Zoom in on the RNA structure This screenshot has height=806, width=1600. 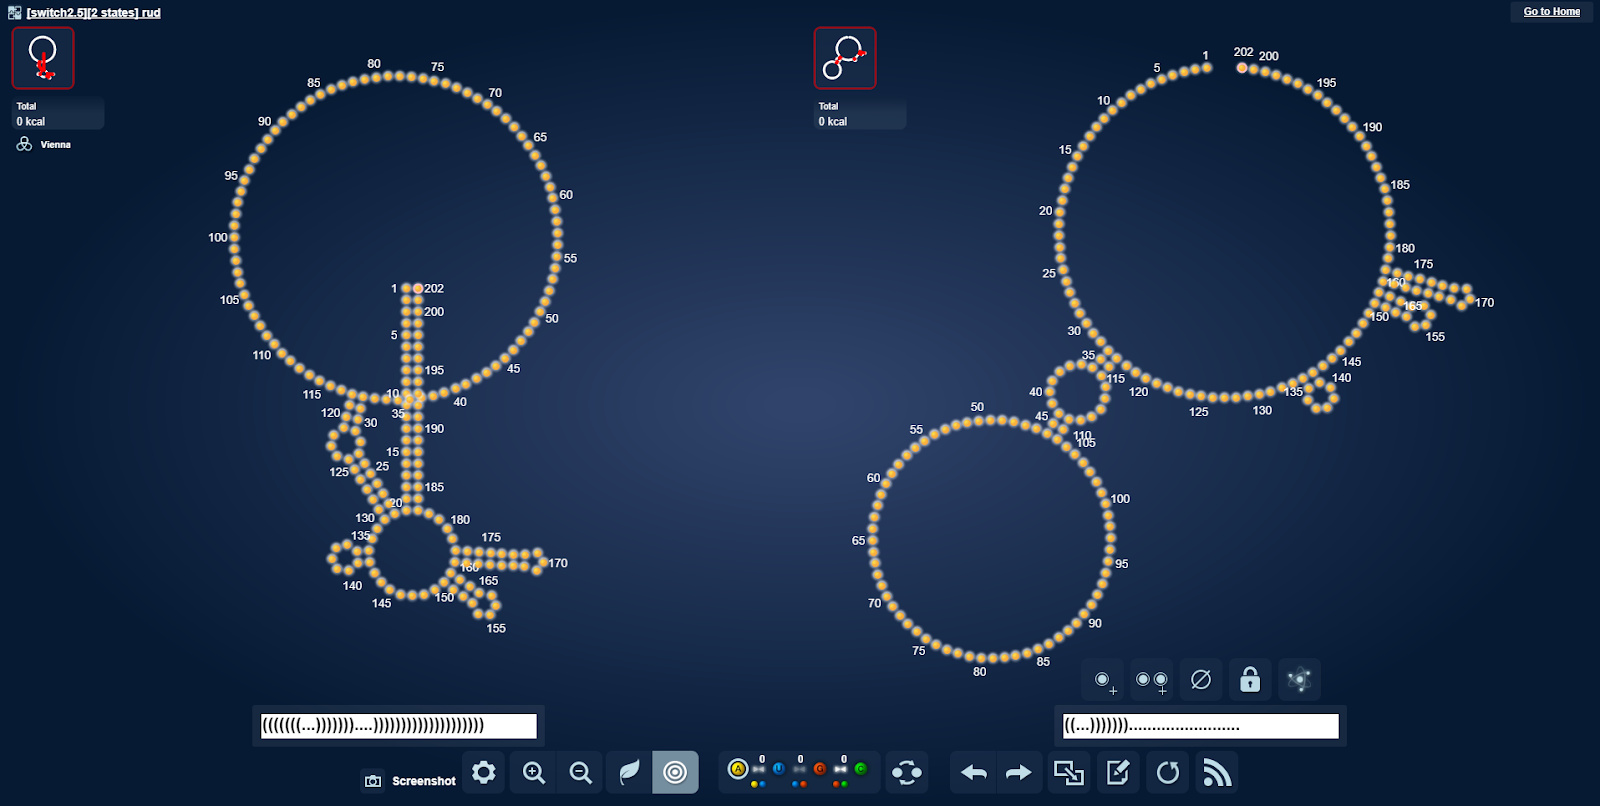[x=533, y=772]
